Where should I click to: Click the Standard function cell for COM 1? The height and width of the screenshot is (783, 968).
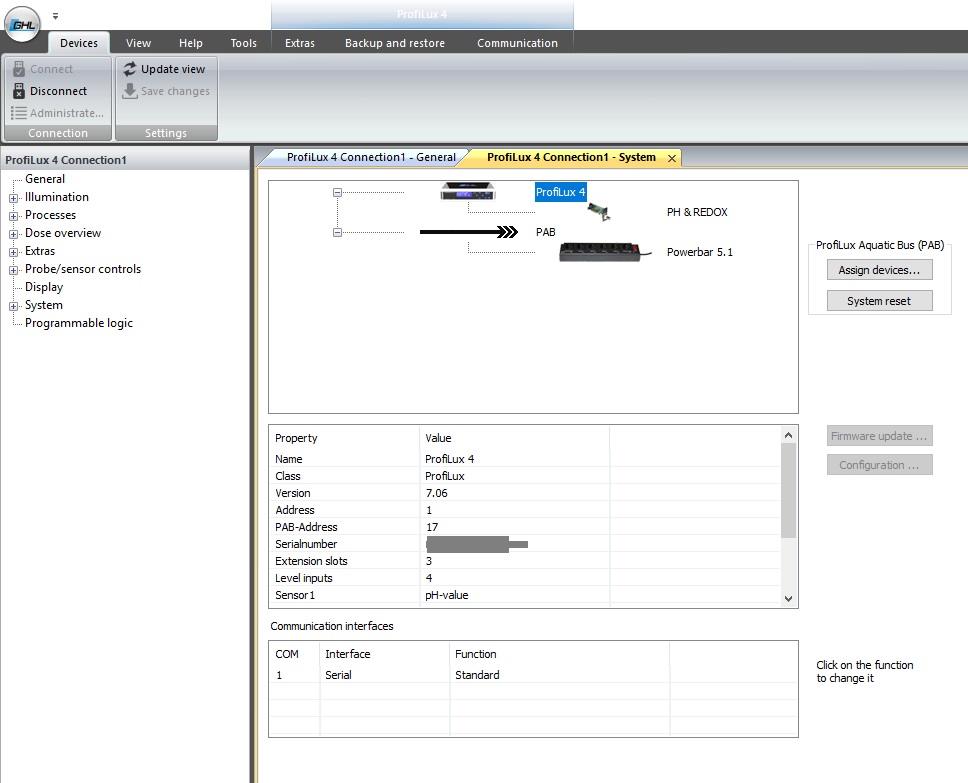pyautogui.click(x=477, y=675)
